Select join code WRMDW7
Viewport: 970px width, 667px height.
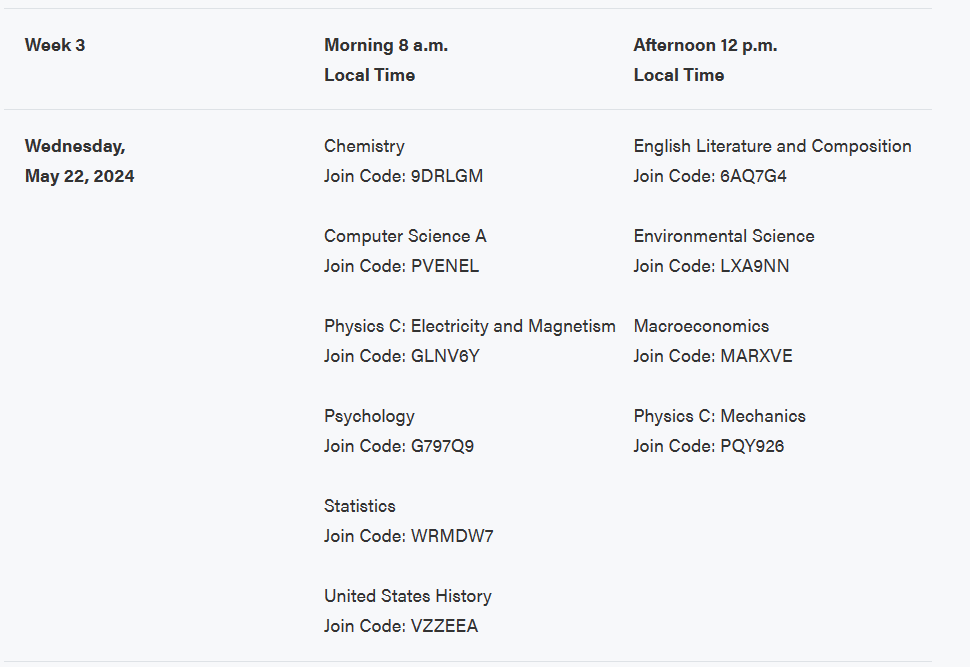click(x=452, y=536)
